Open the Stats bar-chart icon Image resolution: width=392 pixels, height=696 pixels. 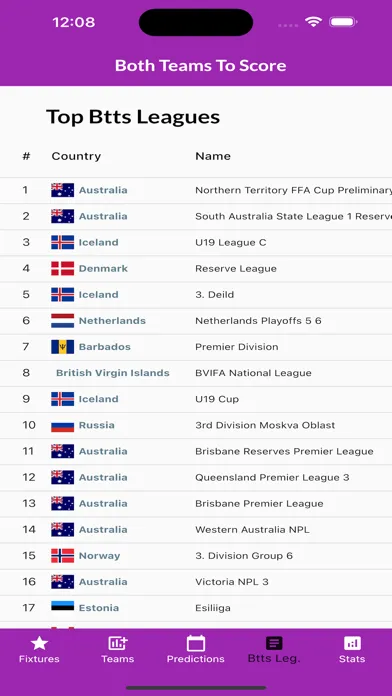tap(352, 643)
